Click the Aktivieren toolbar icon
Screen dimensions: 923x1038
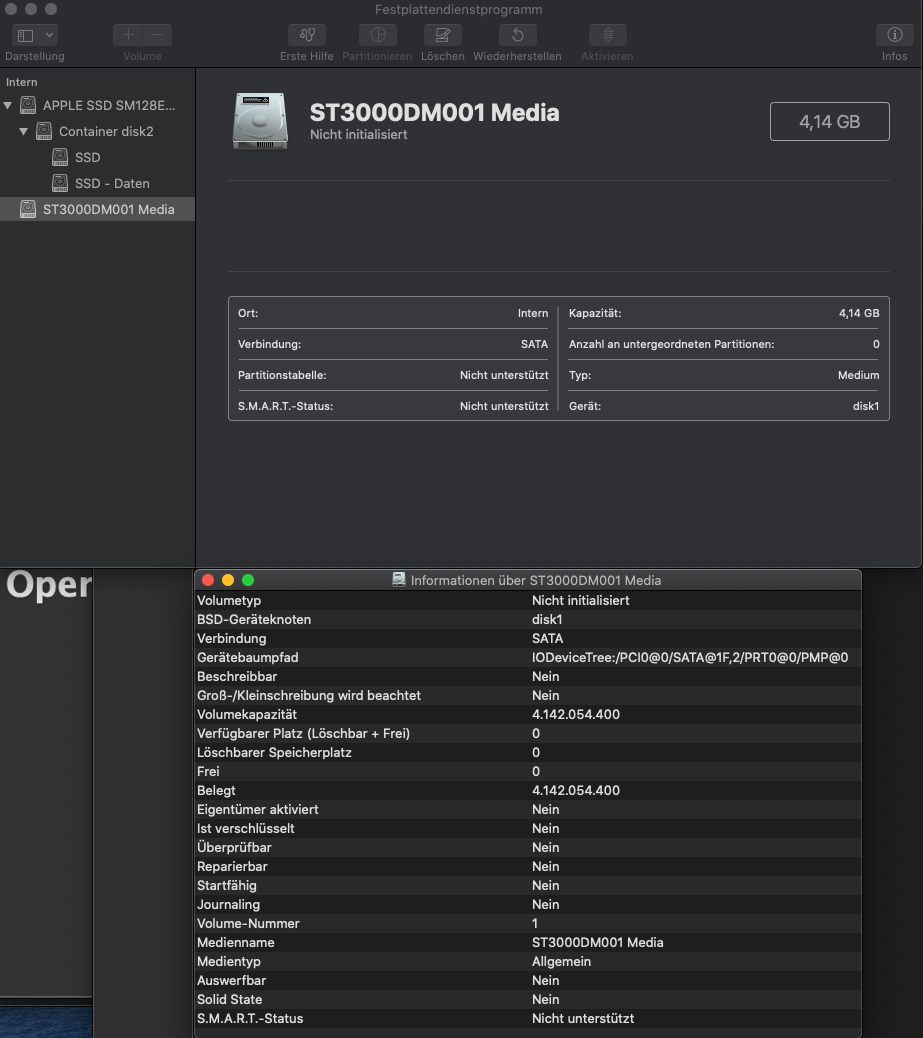(607, 35)
